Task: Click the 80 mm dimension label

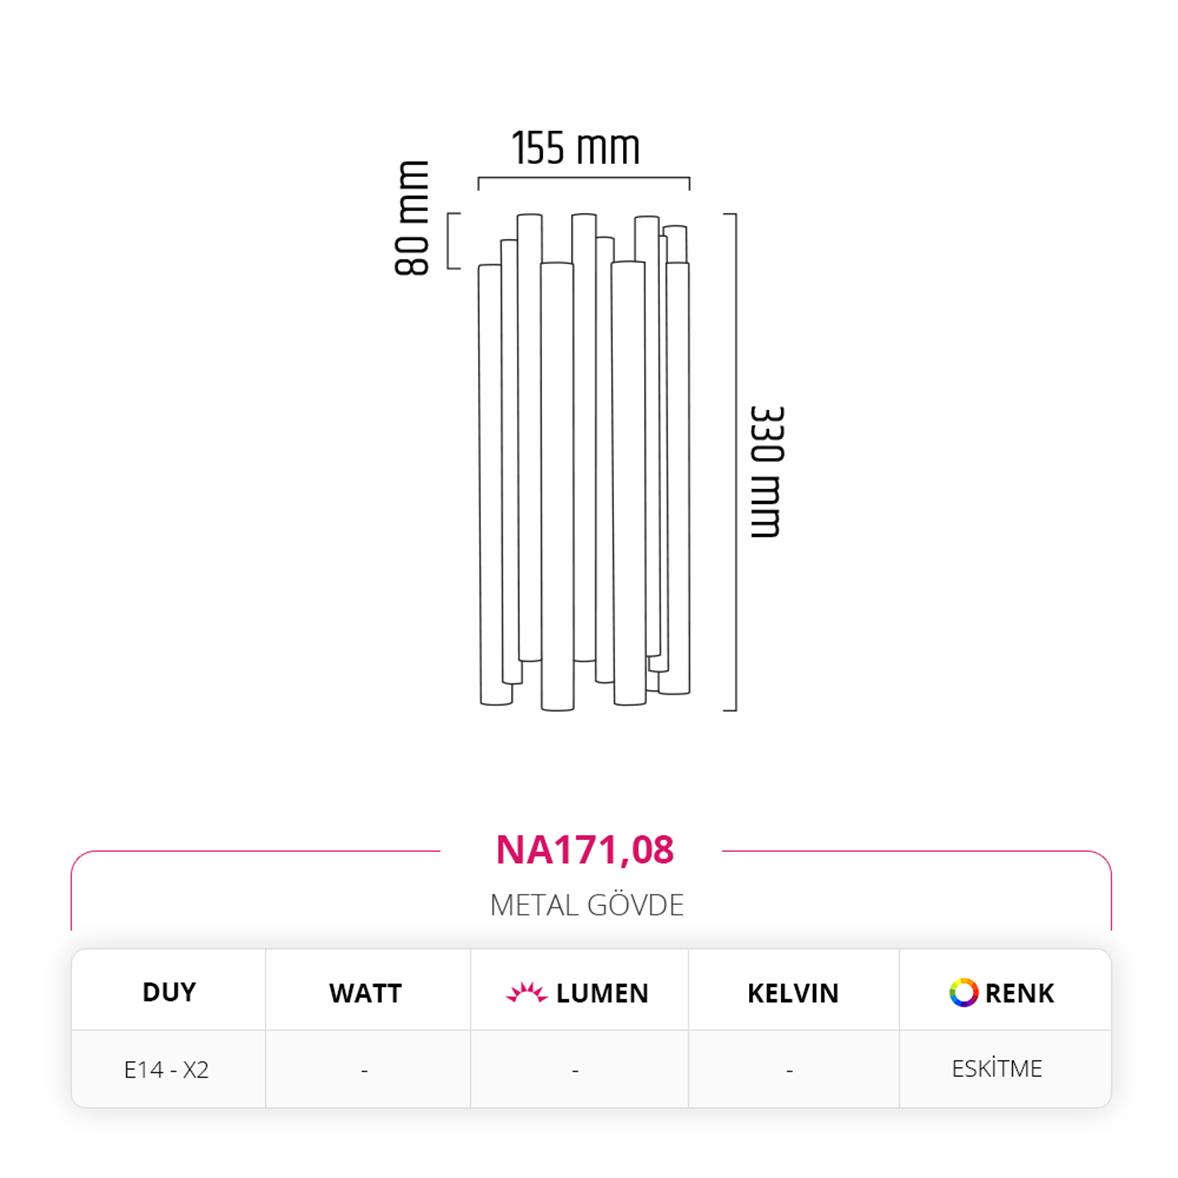Action: click(413, 218)
